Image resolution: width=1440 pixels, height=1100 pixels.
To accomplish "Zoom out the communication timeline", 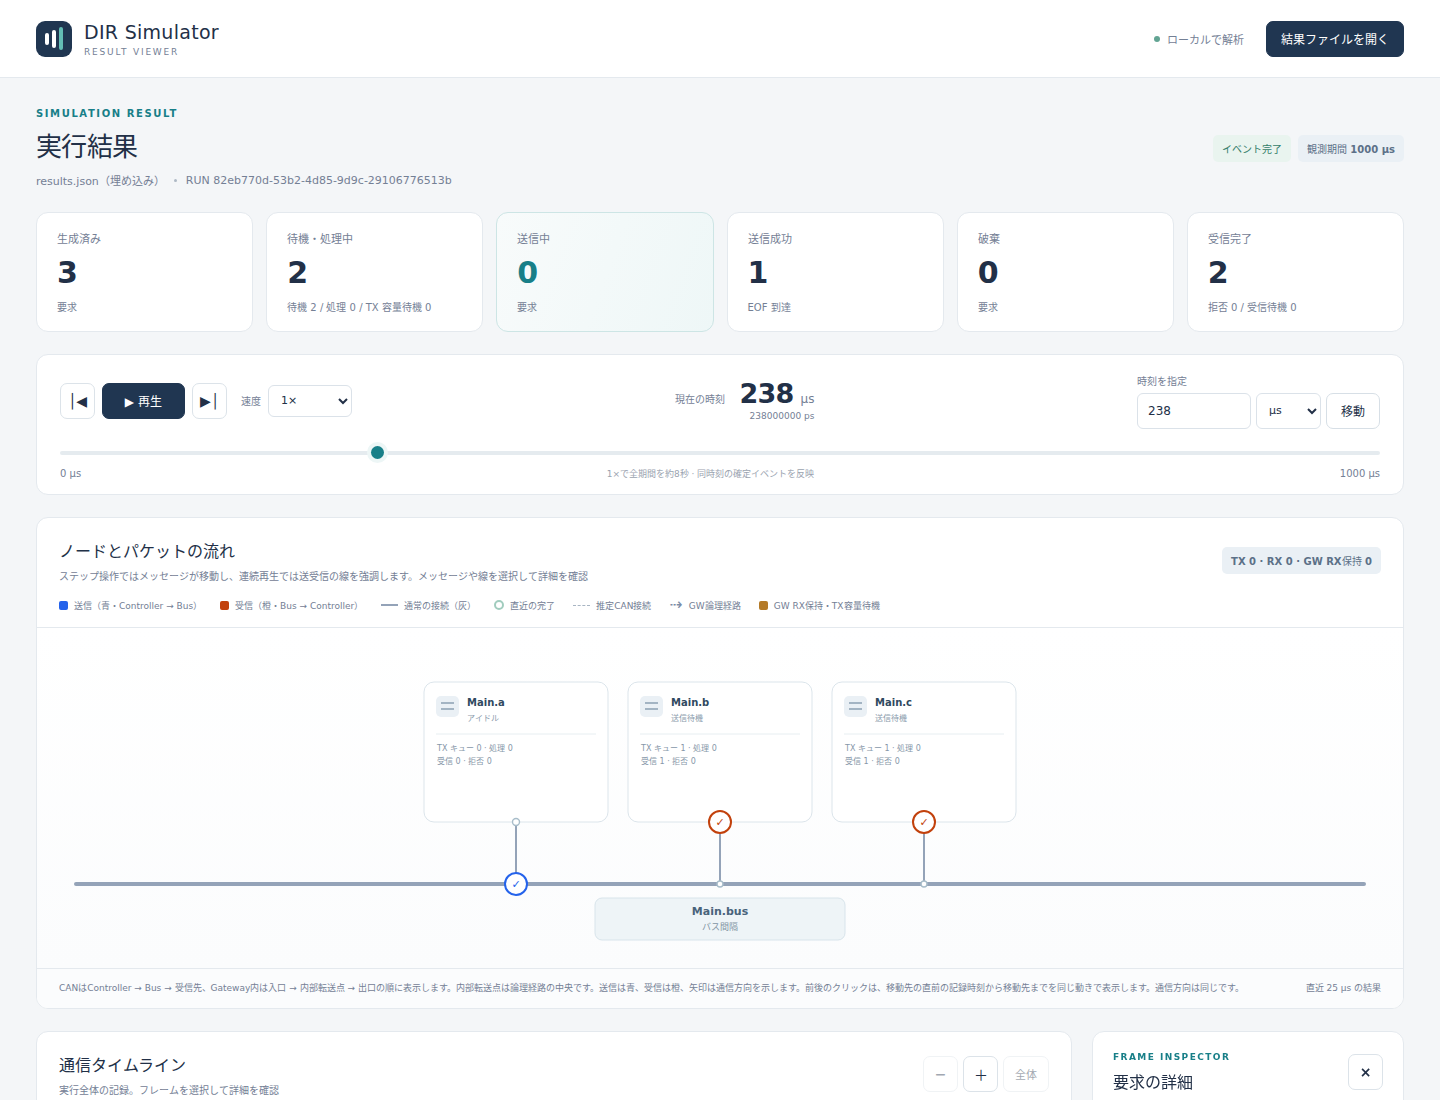I will click(940, 1074).
